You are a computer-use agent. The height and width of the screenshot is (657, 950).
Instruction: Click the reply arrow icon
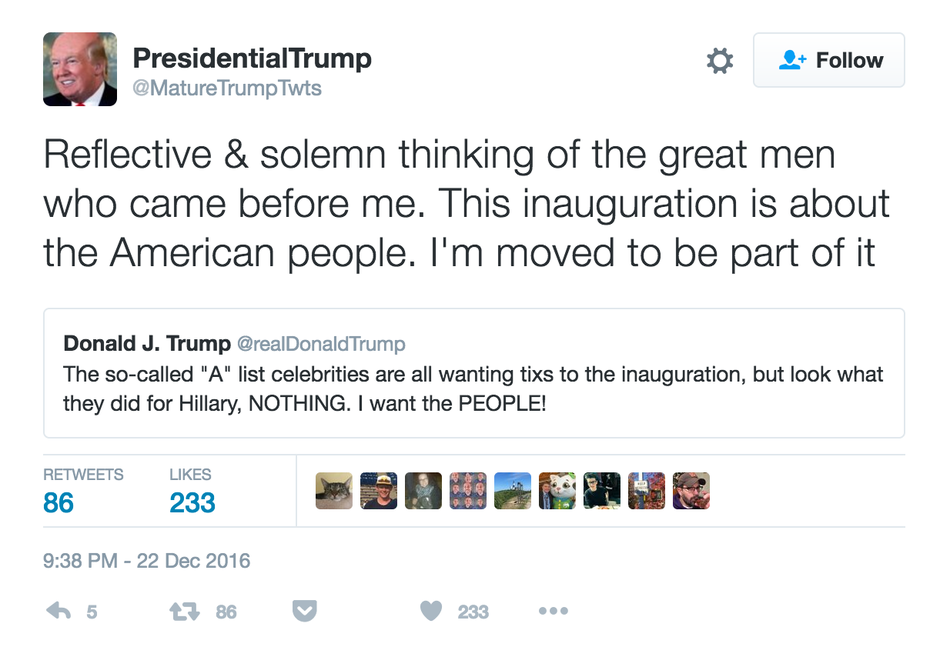pos(60,610)
